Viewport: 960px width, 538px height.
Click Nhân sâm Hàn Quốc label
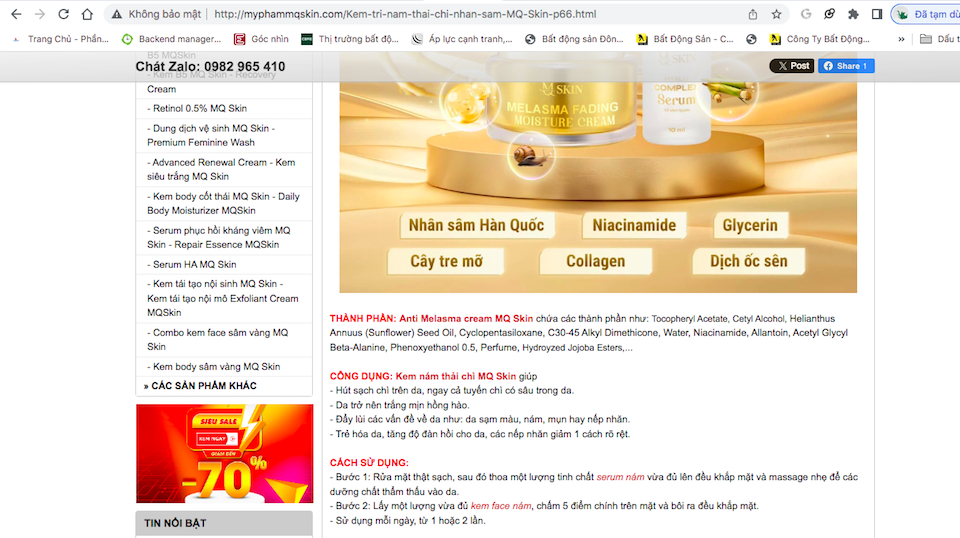(476, 225)
